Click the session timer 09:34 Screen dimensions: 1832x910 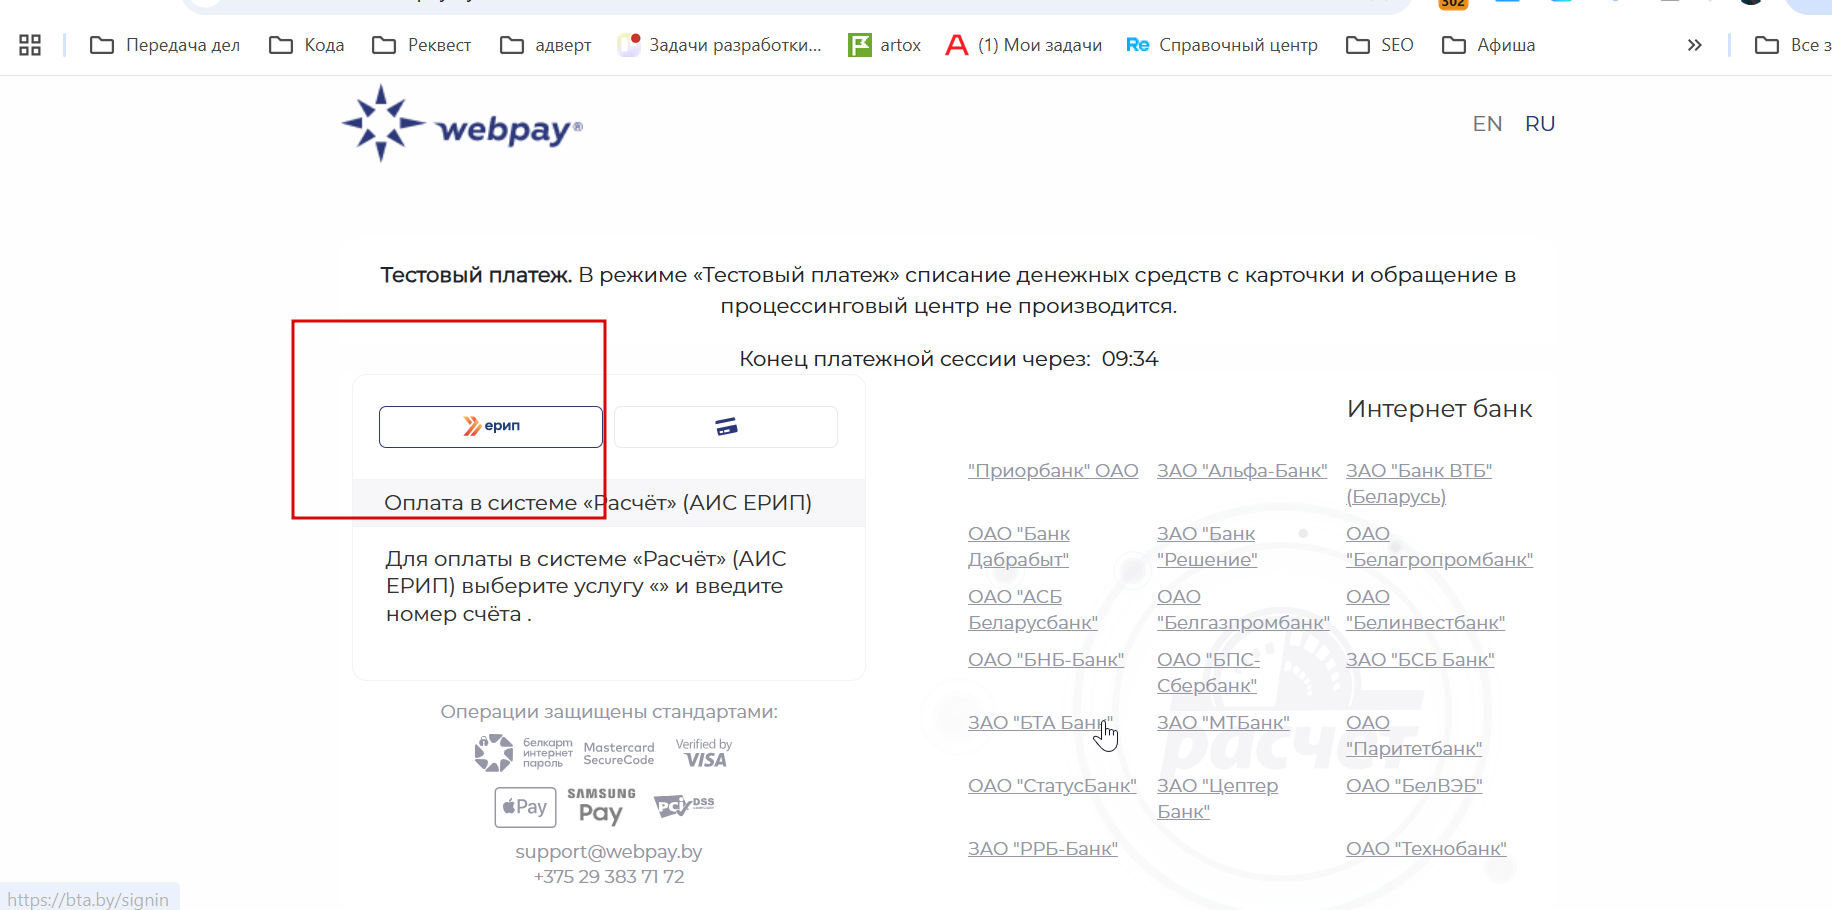[1130, 359]
